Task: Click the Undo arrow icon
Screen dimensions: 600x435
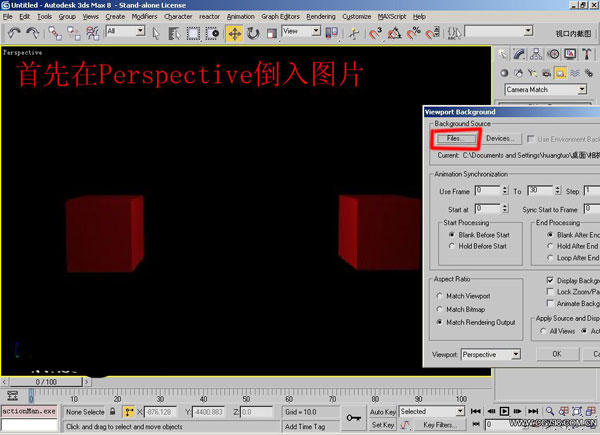Action: (15, 33)
